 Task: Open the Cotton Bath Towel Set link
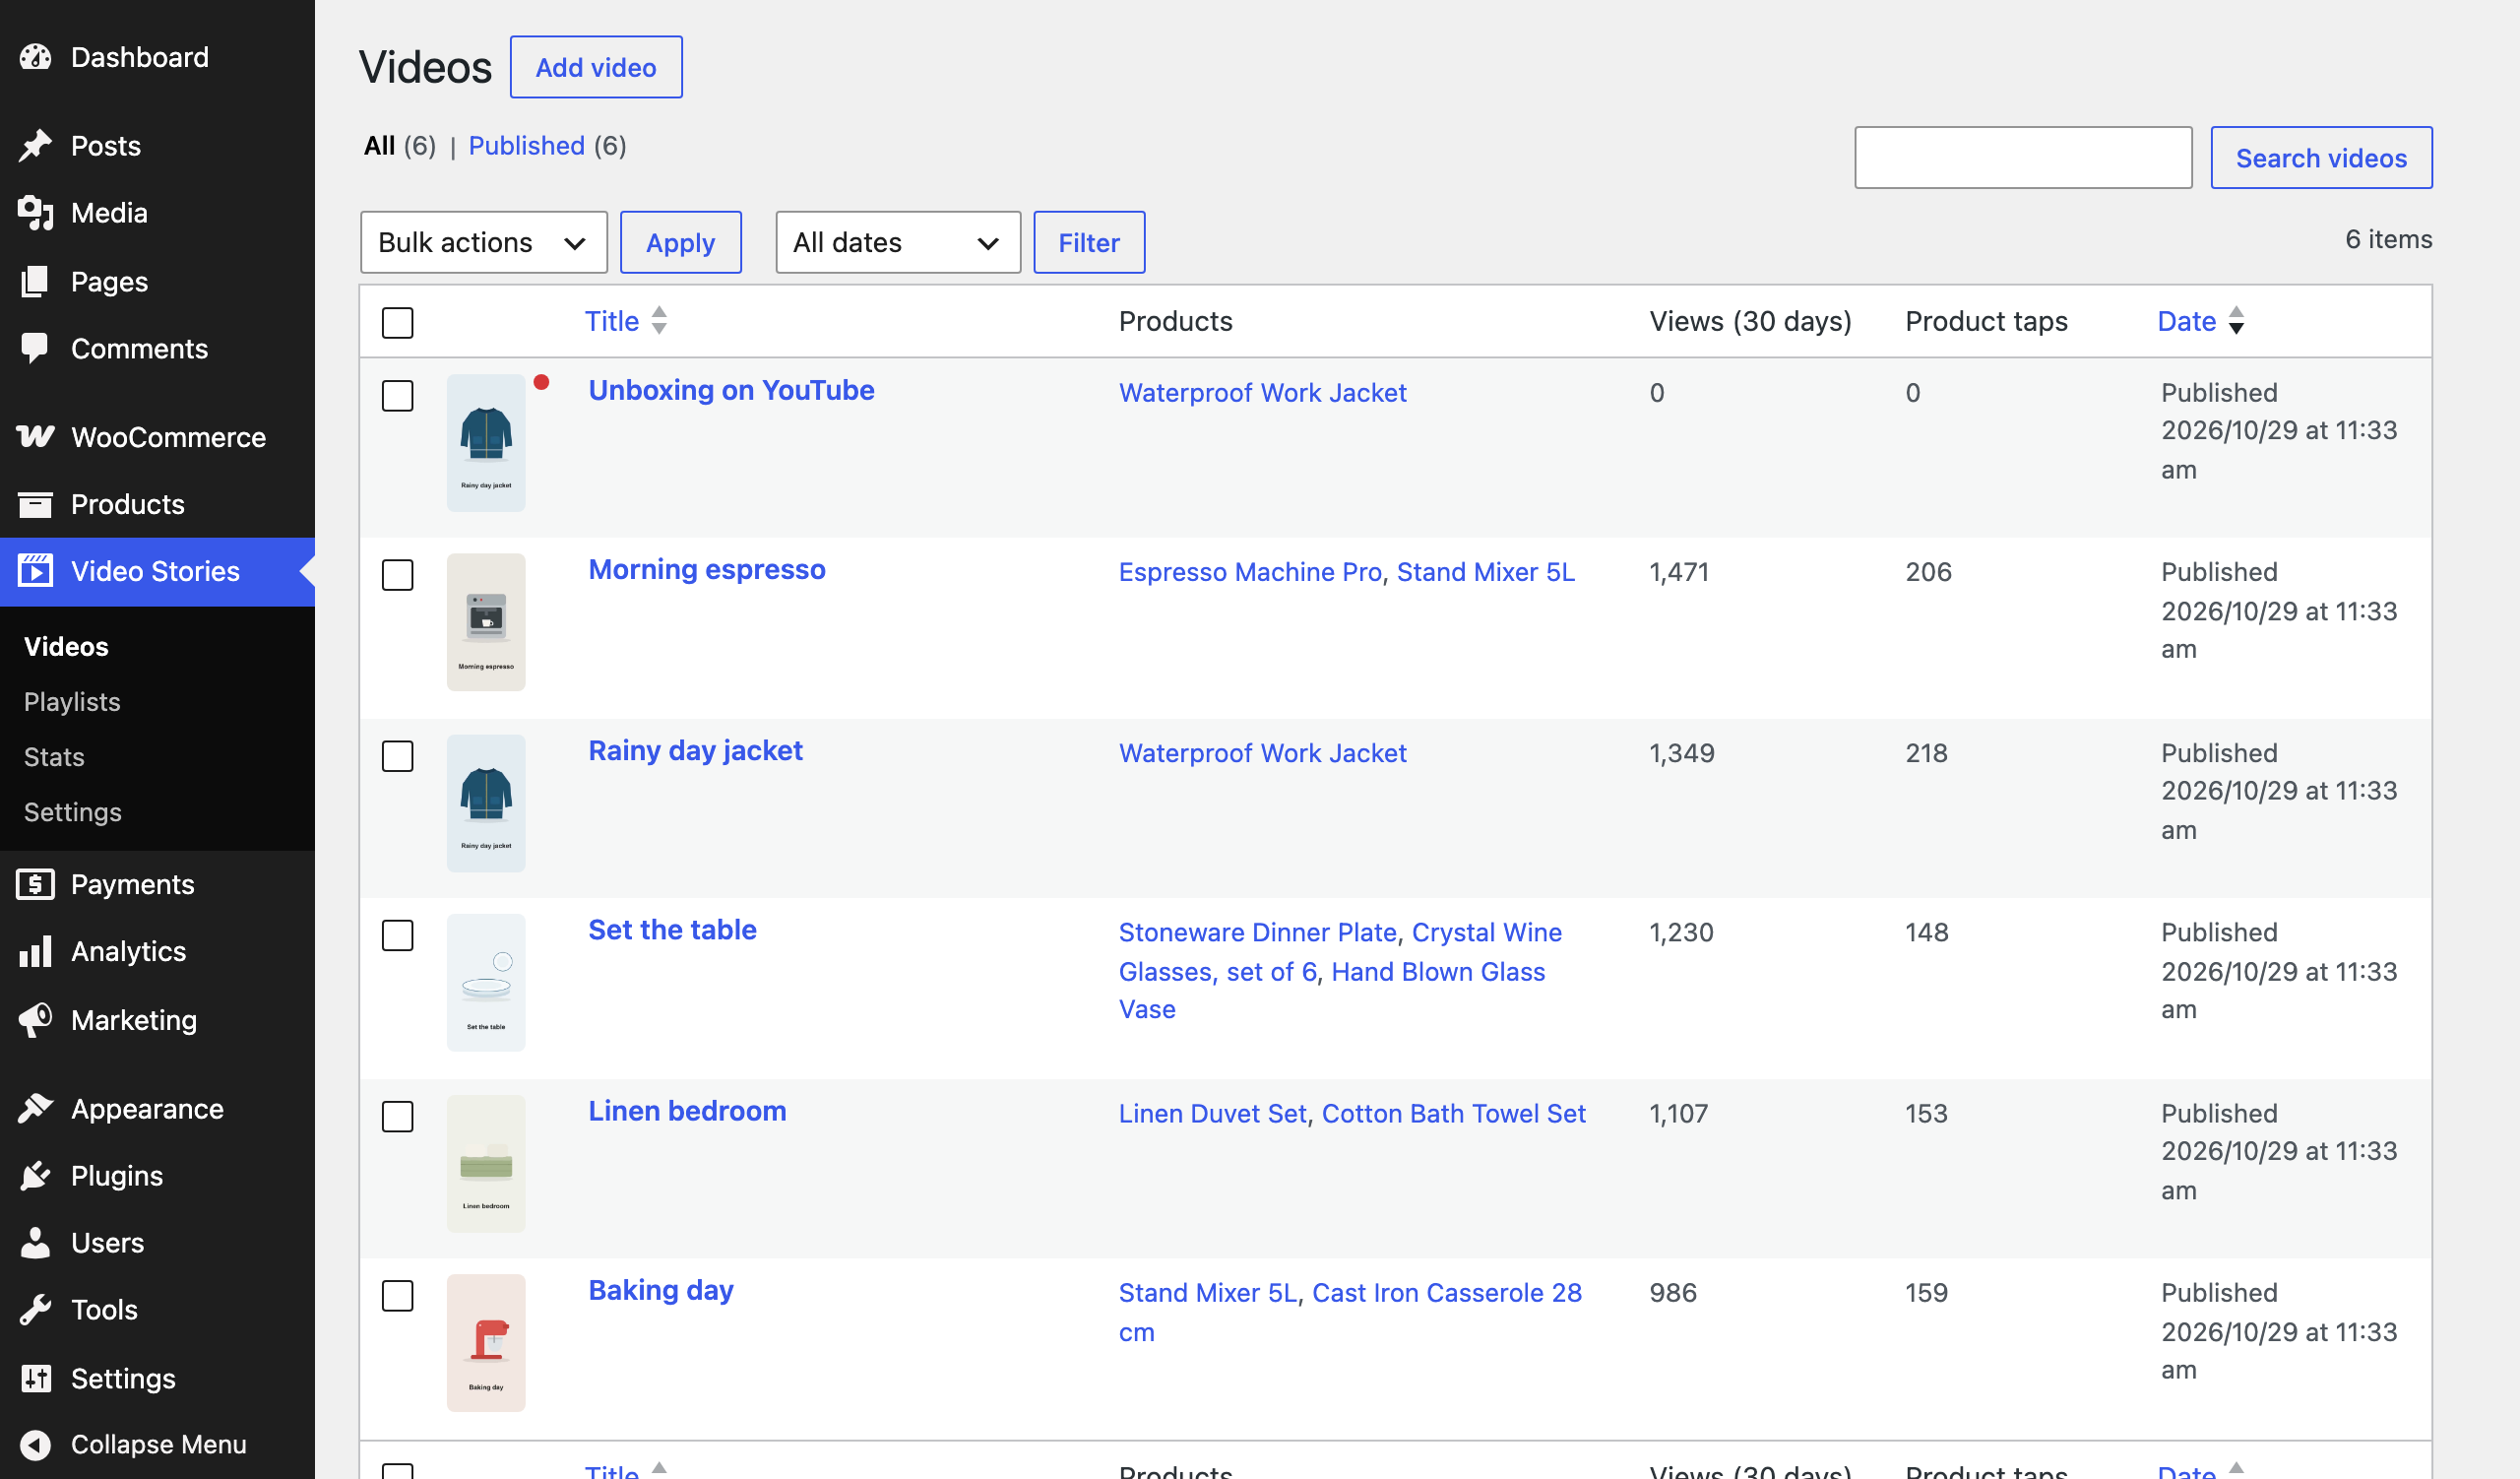(x=1453, y=1113)
